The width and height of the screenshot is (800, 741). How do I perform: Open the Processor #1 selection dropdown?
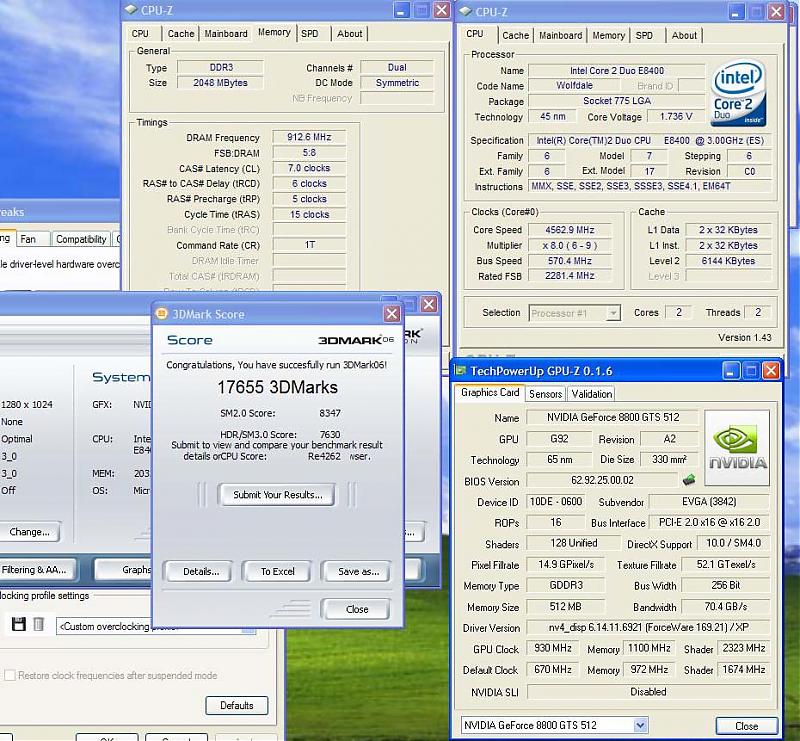point(613,312)
